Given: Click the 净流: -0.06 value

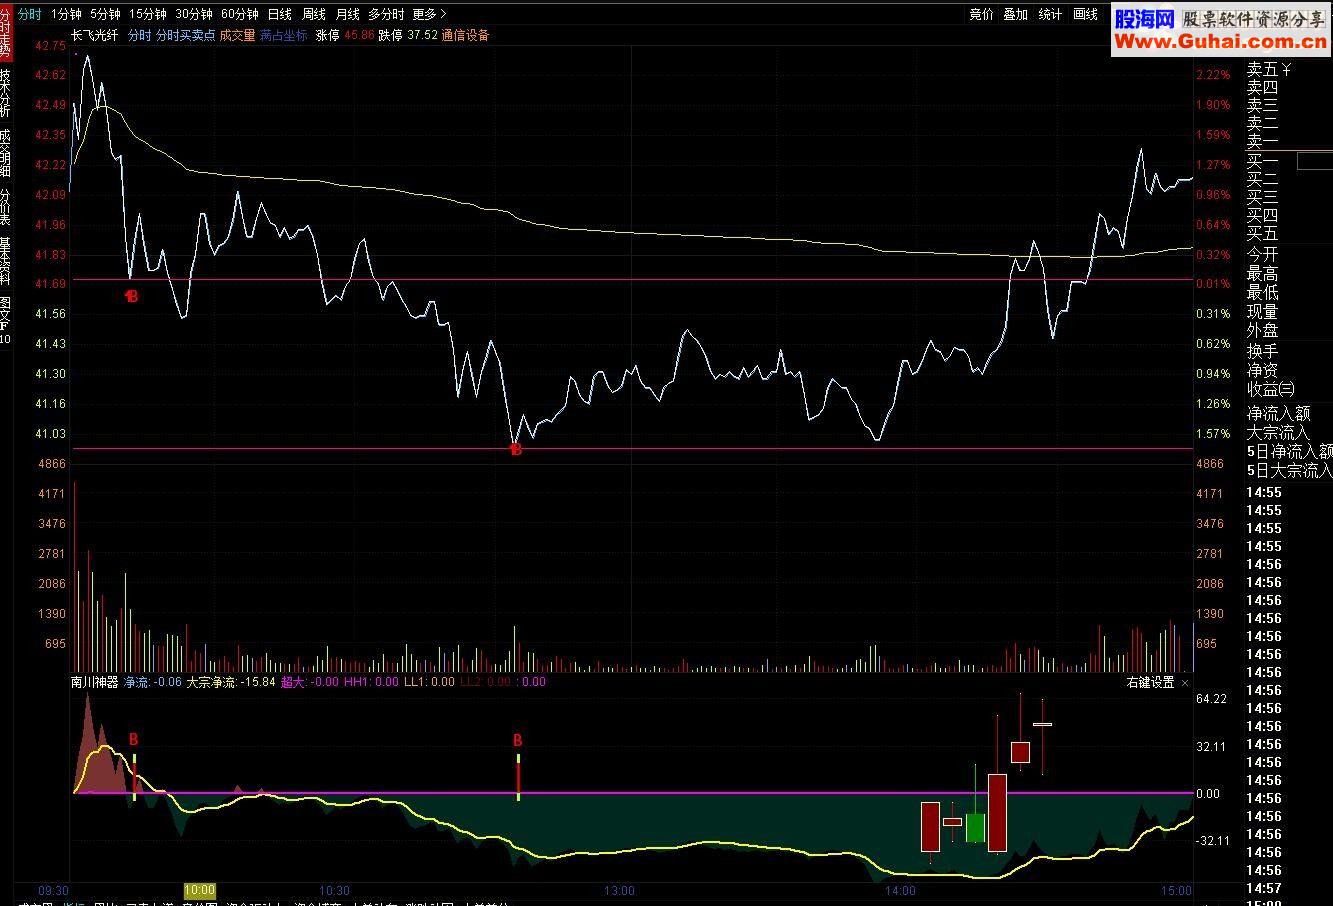Looking at the screenshot, I should (152, 682).
